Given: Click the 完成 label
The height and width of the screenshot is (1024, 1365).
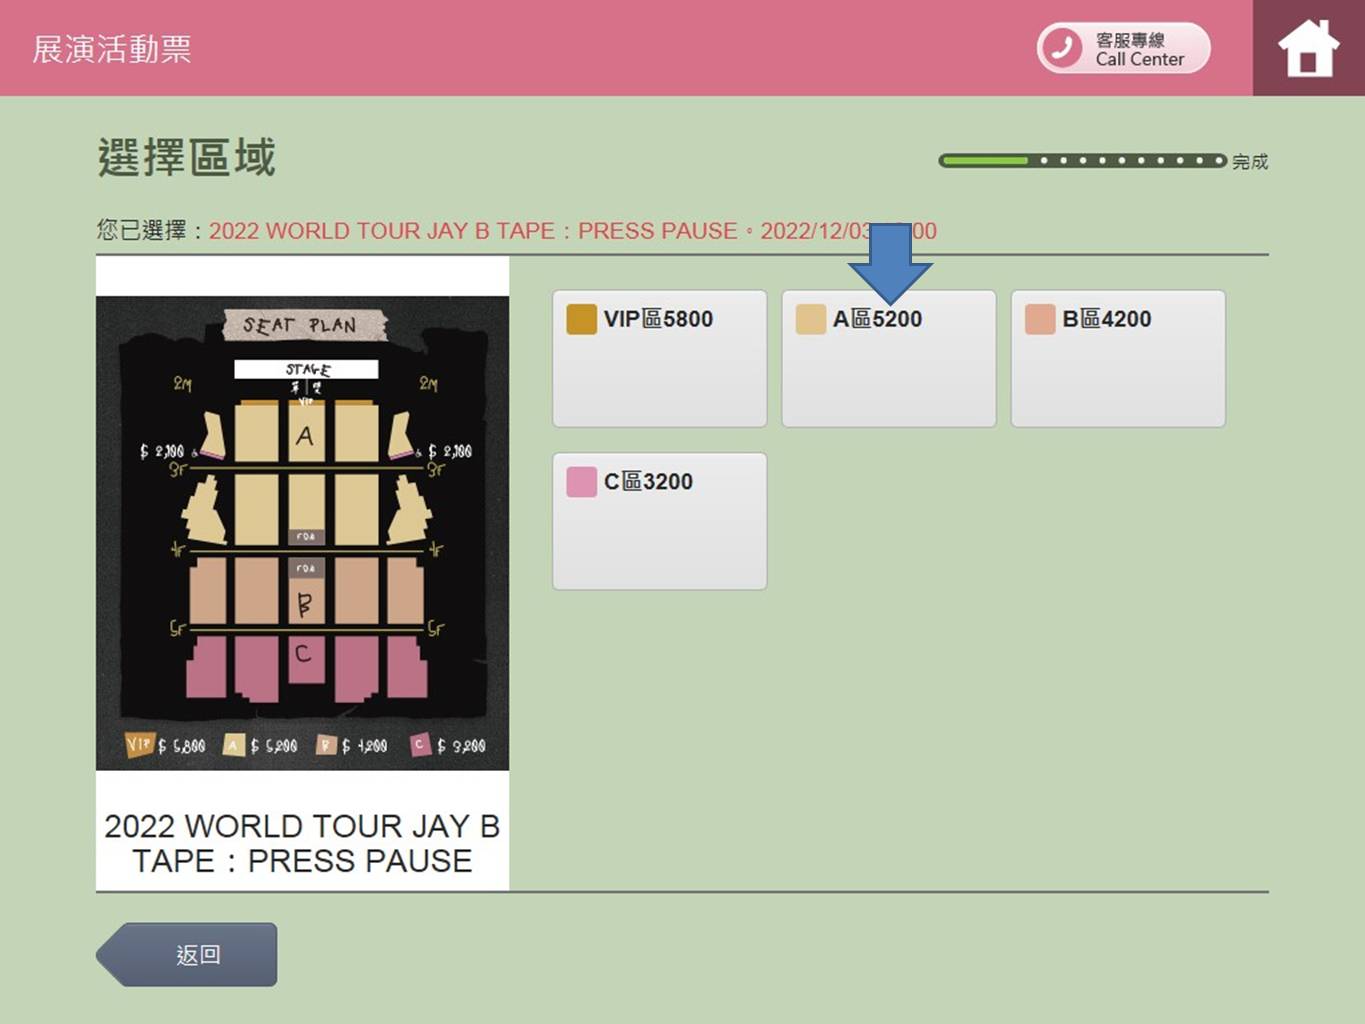Looking at the screenshot, I should [1250, 162].
